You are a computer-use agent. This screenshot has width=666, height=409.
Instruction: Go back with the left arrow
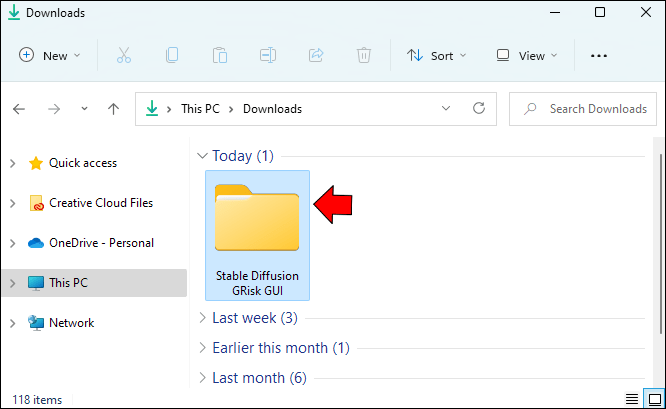(x=19, y=109)
